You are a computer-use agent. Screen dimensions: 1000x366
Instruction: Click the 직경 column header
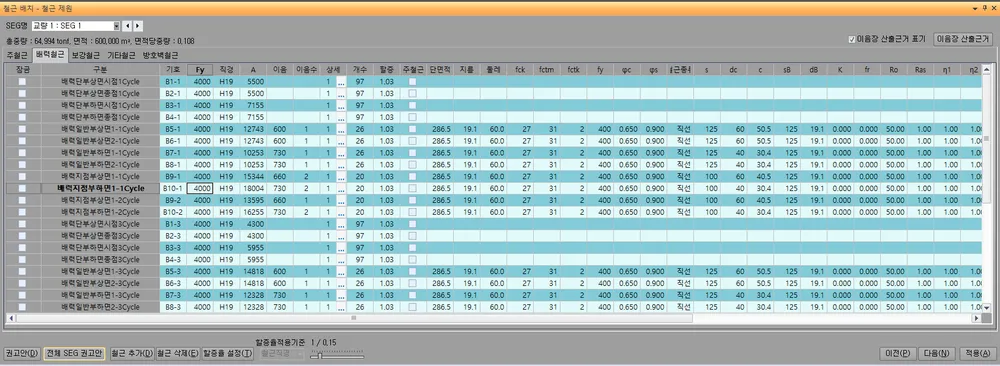click(x=226, y=70)
